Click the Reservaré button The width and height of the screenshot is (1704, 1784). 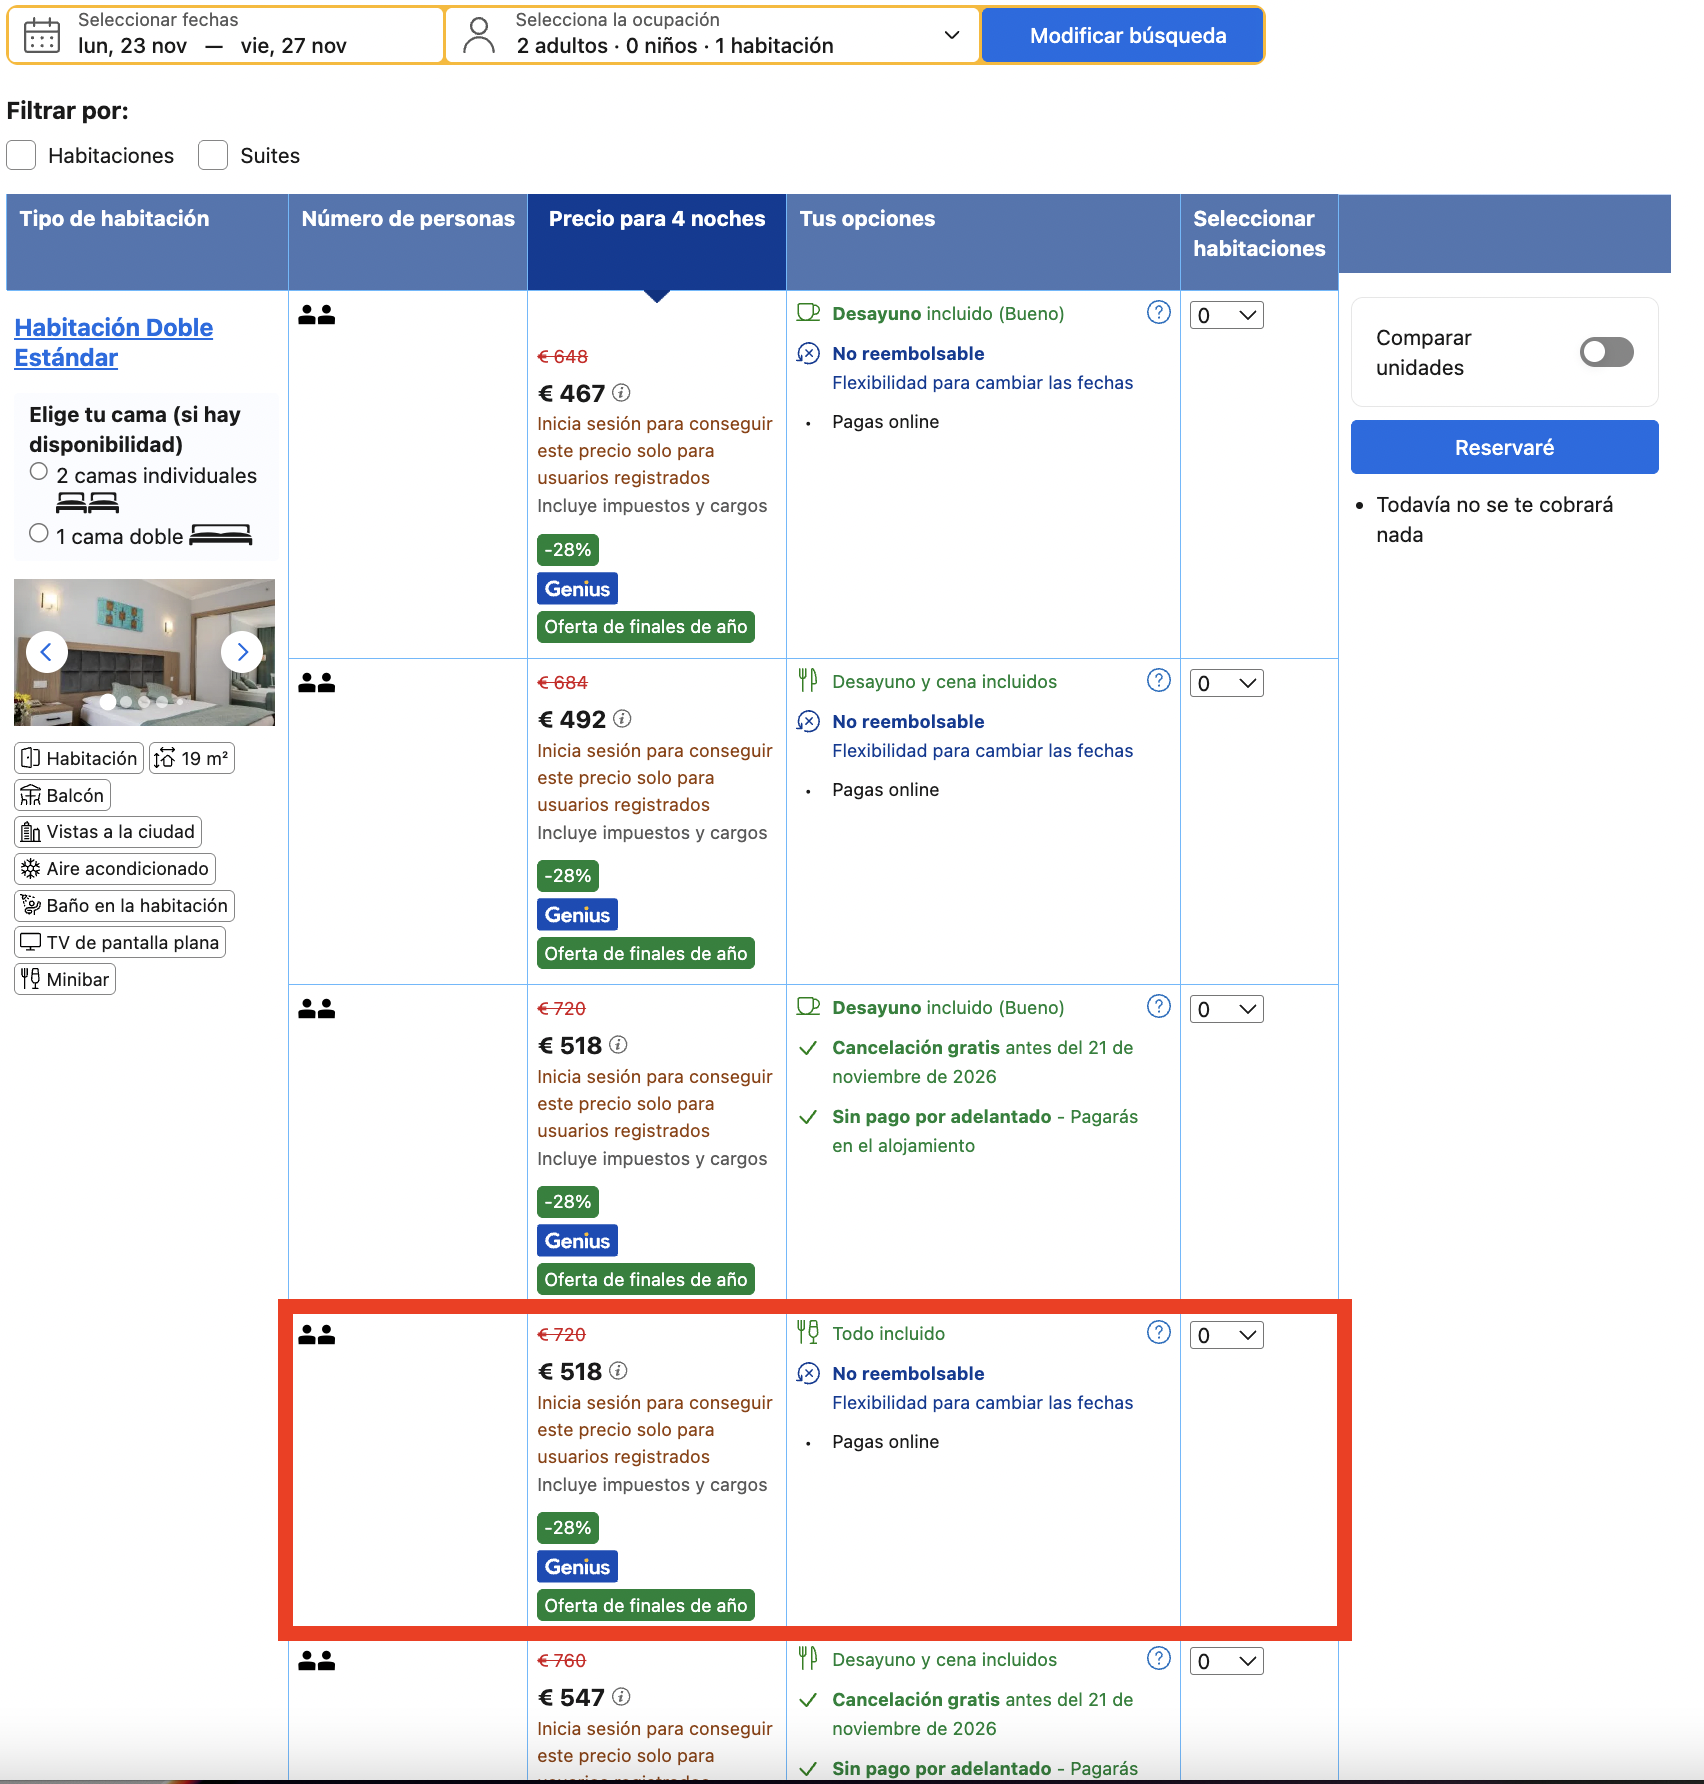(x=1504, y=447)
